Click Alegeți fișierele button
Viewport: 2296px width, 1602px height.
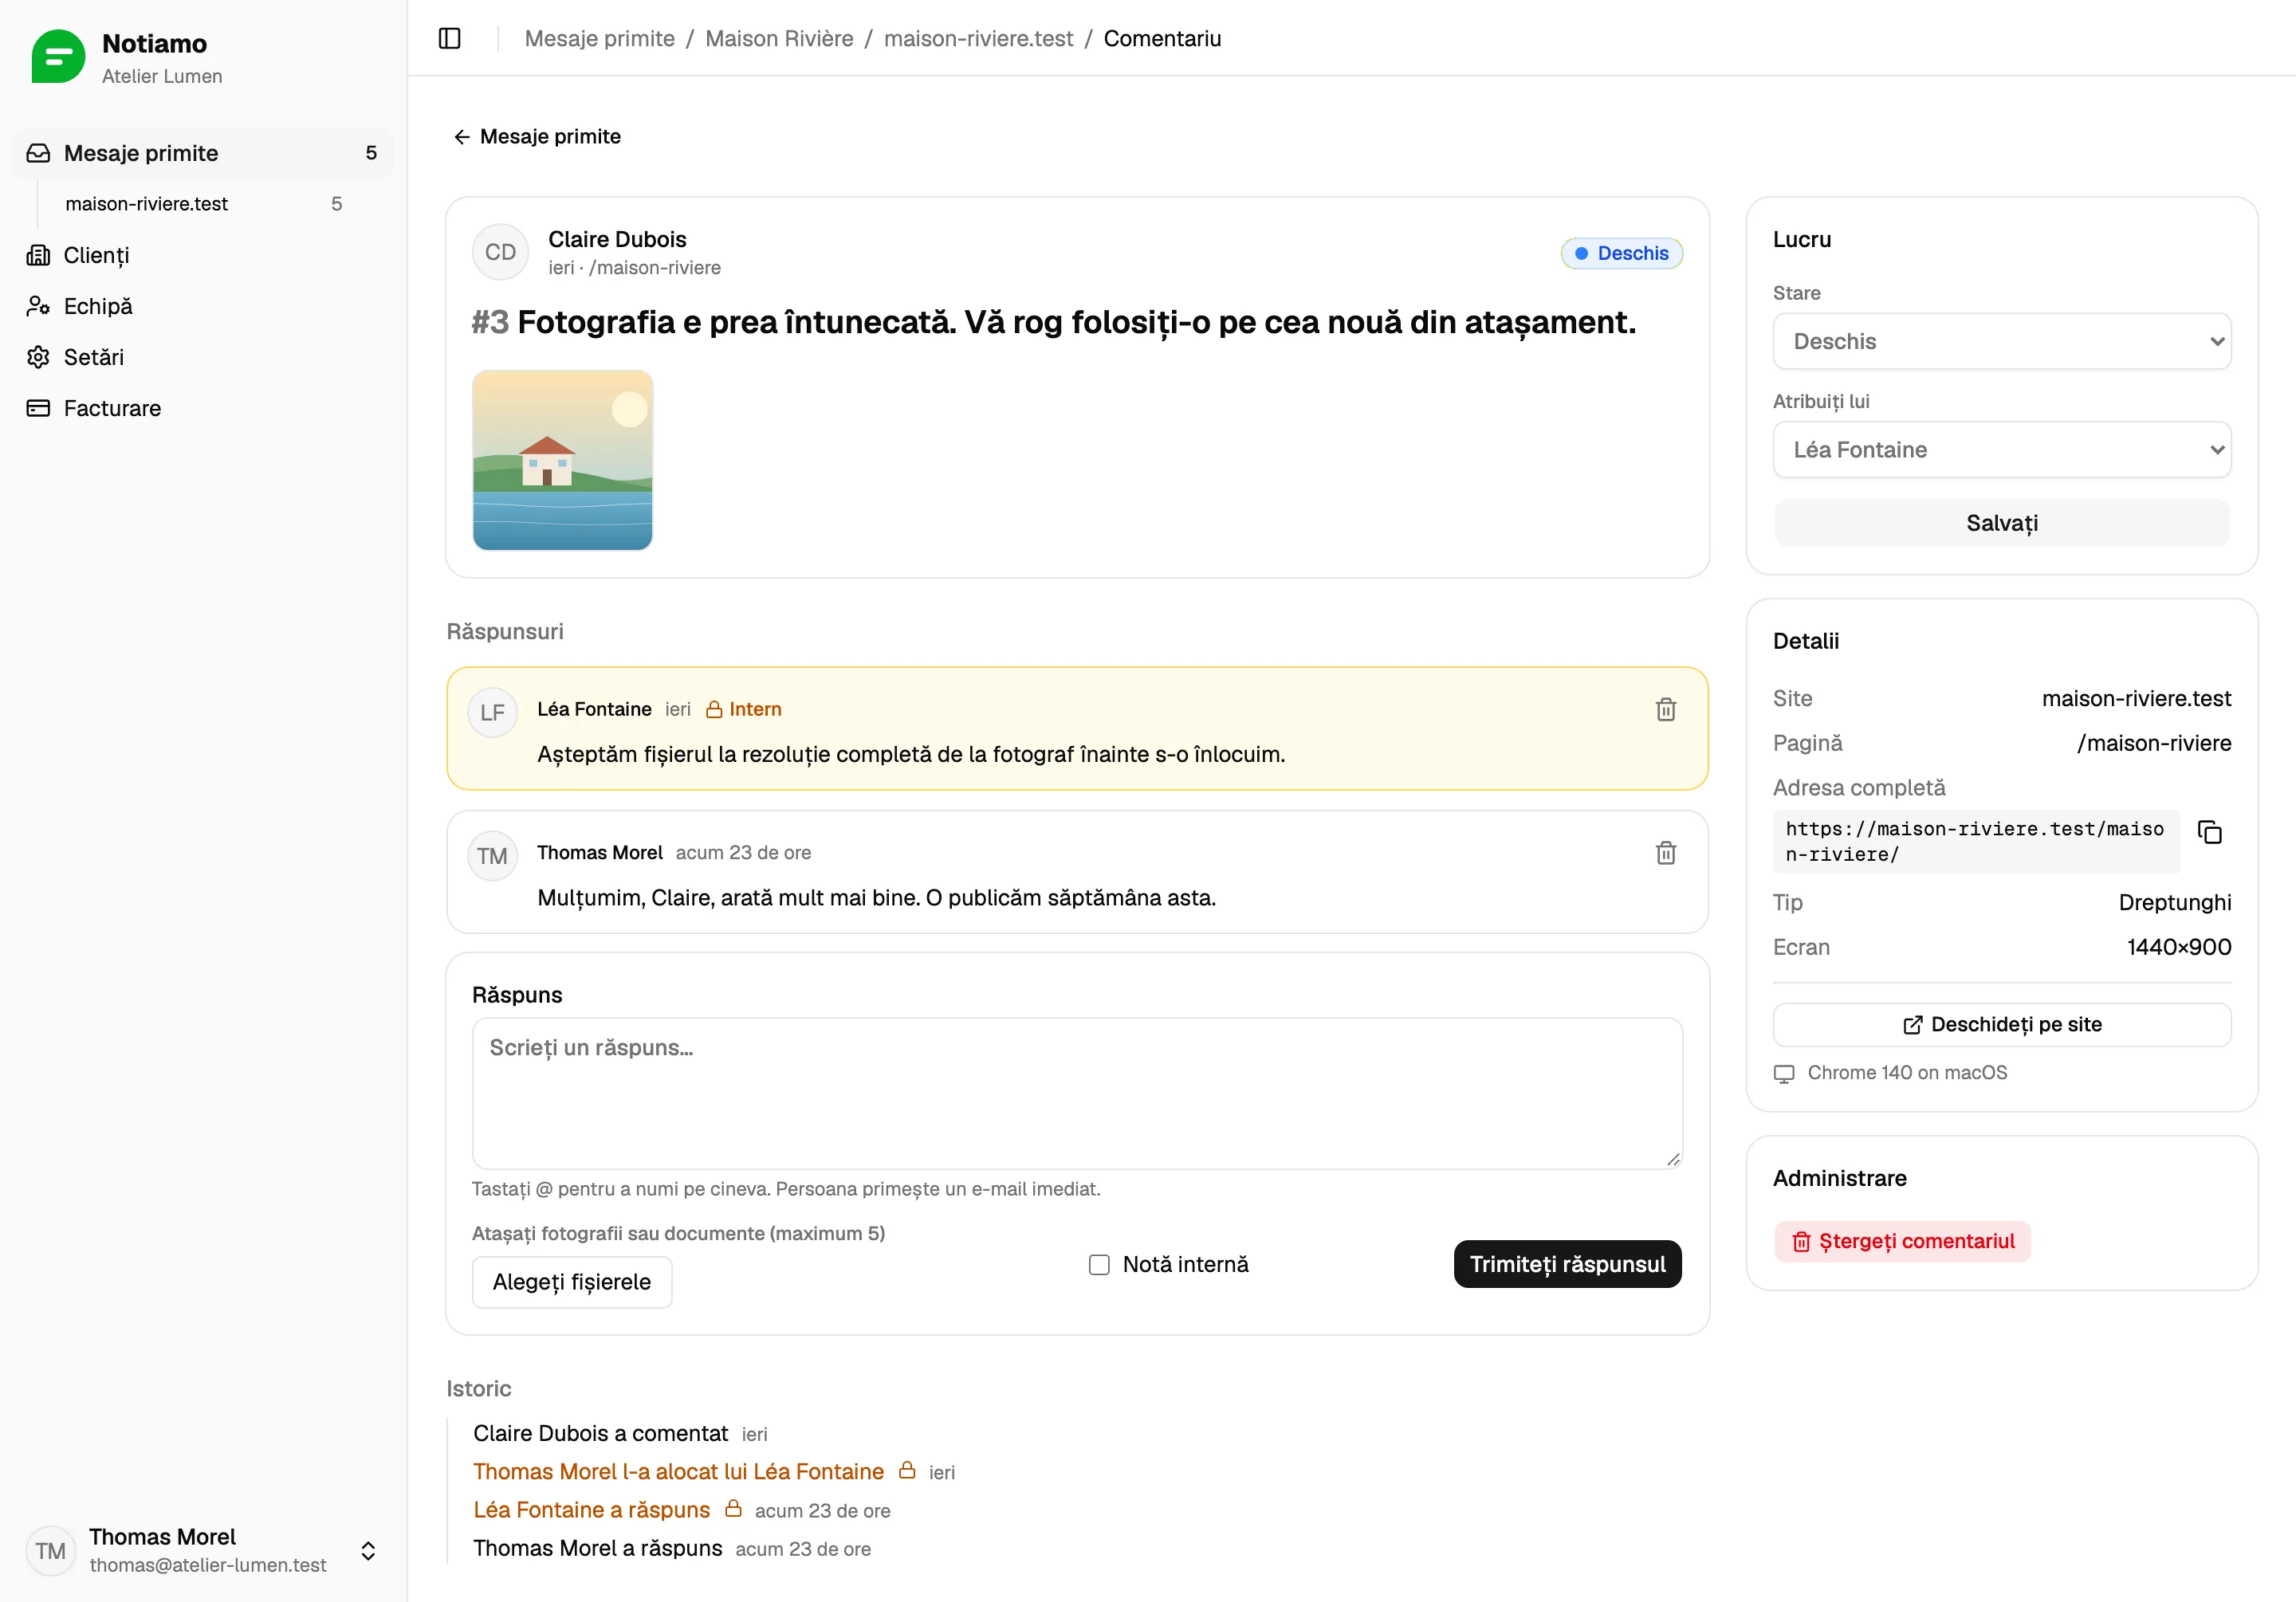571,1281
